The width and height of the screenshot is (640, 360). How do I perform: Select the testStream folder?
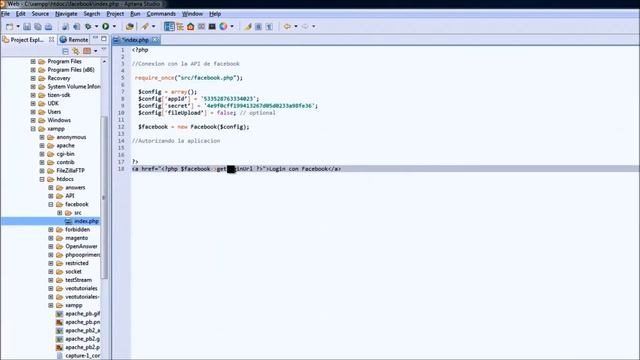(78, 280)
